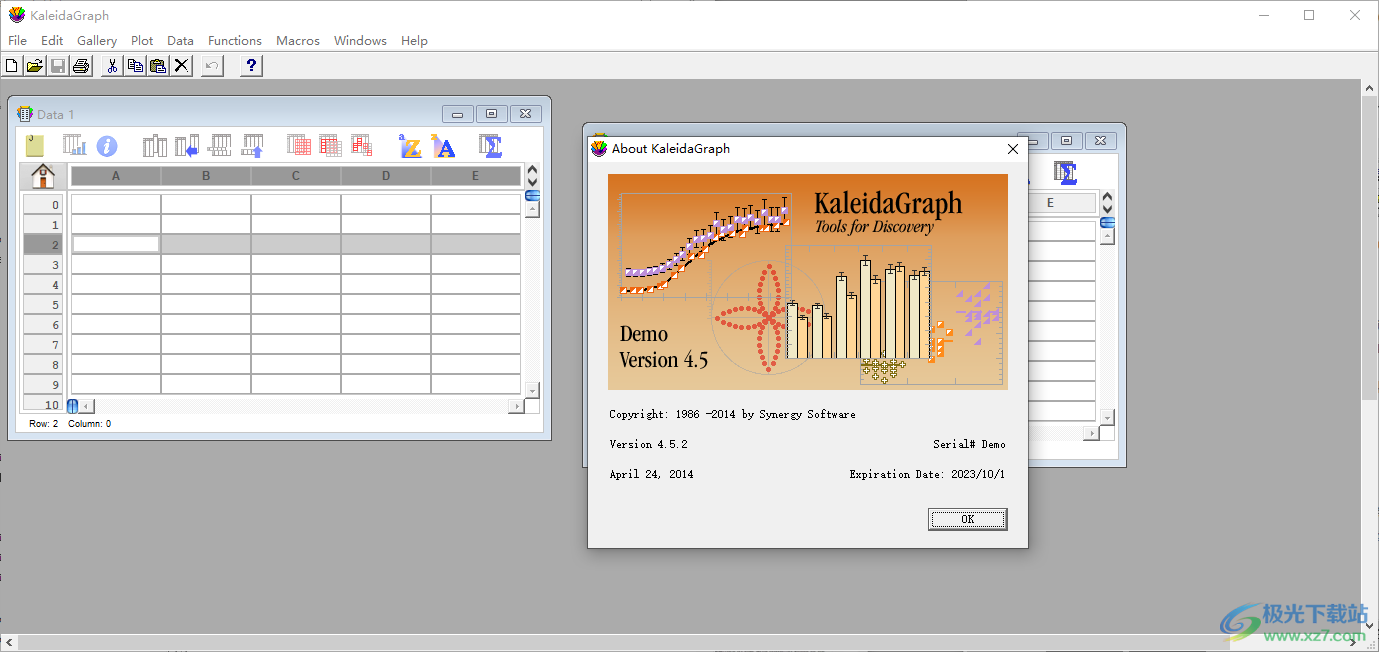Click the New document icon in toolbar
Screen dimensions: 1379x652
(12, 66)
